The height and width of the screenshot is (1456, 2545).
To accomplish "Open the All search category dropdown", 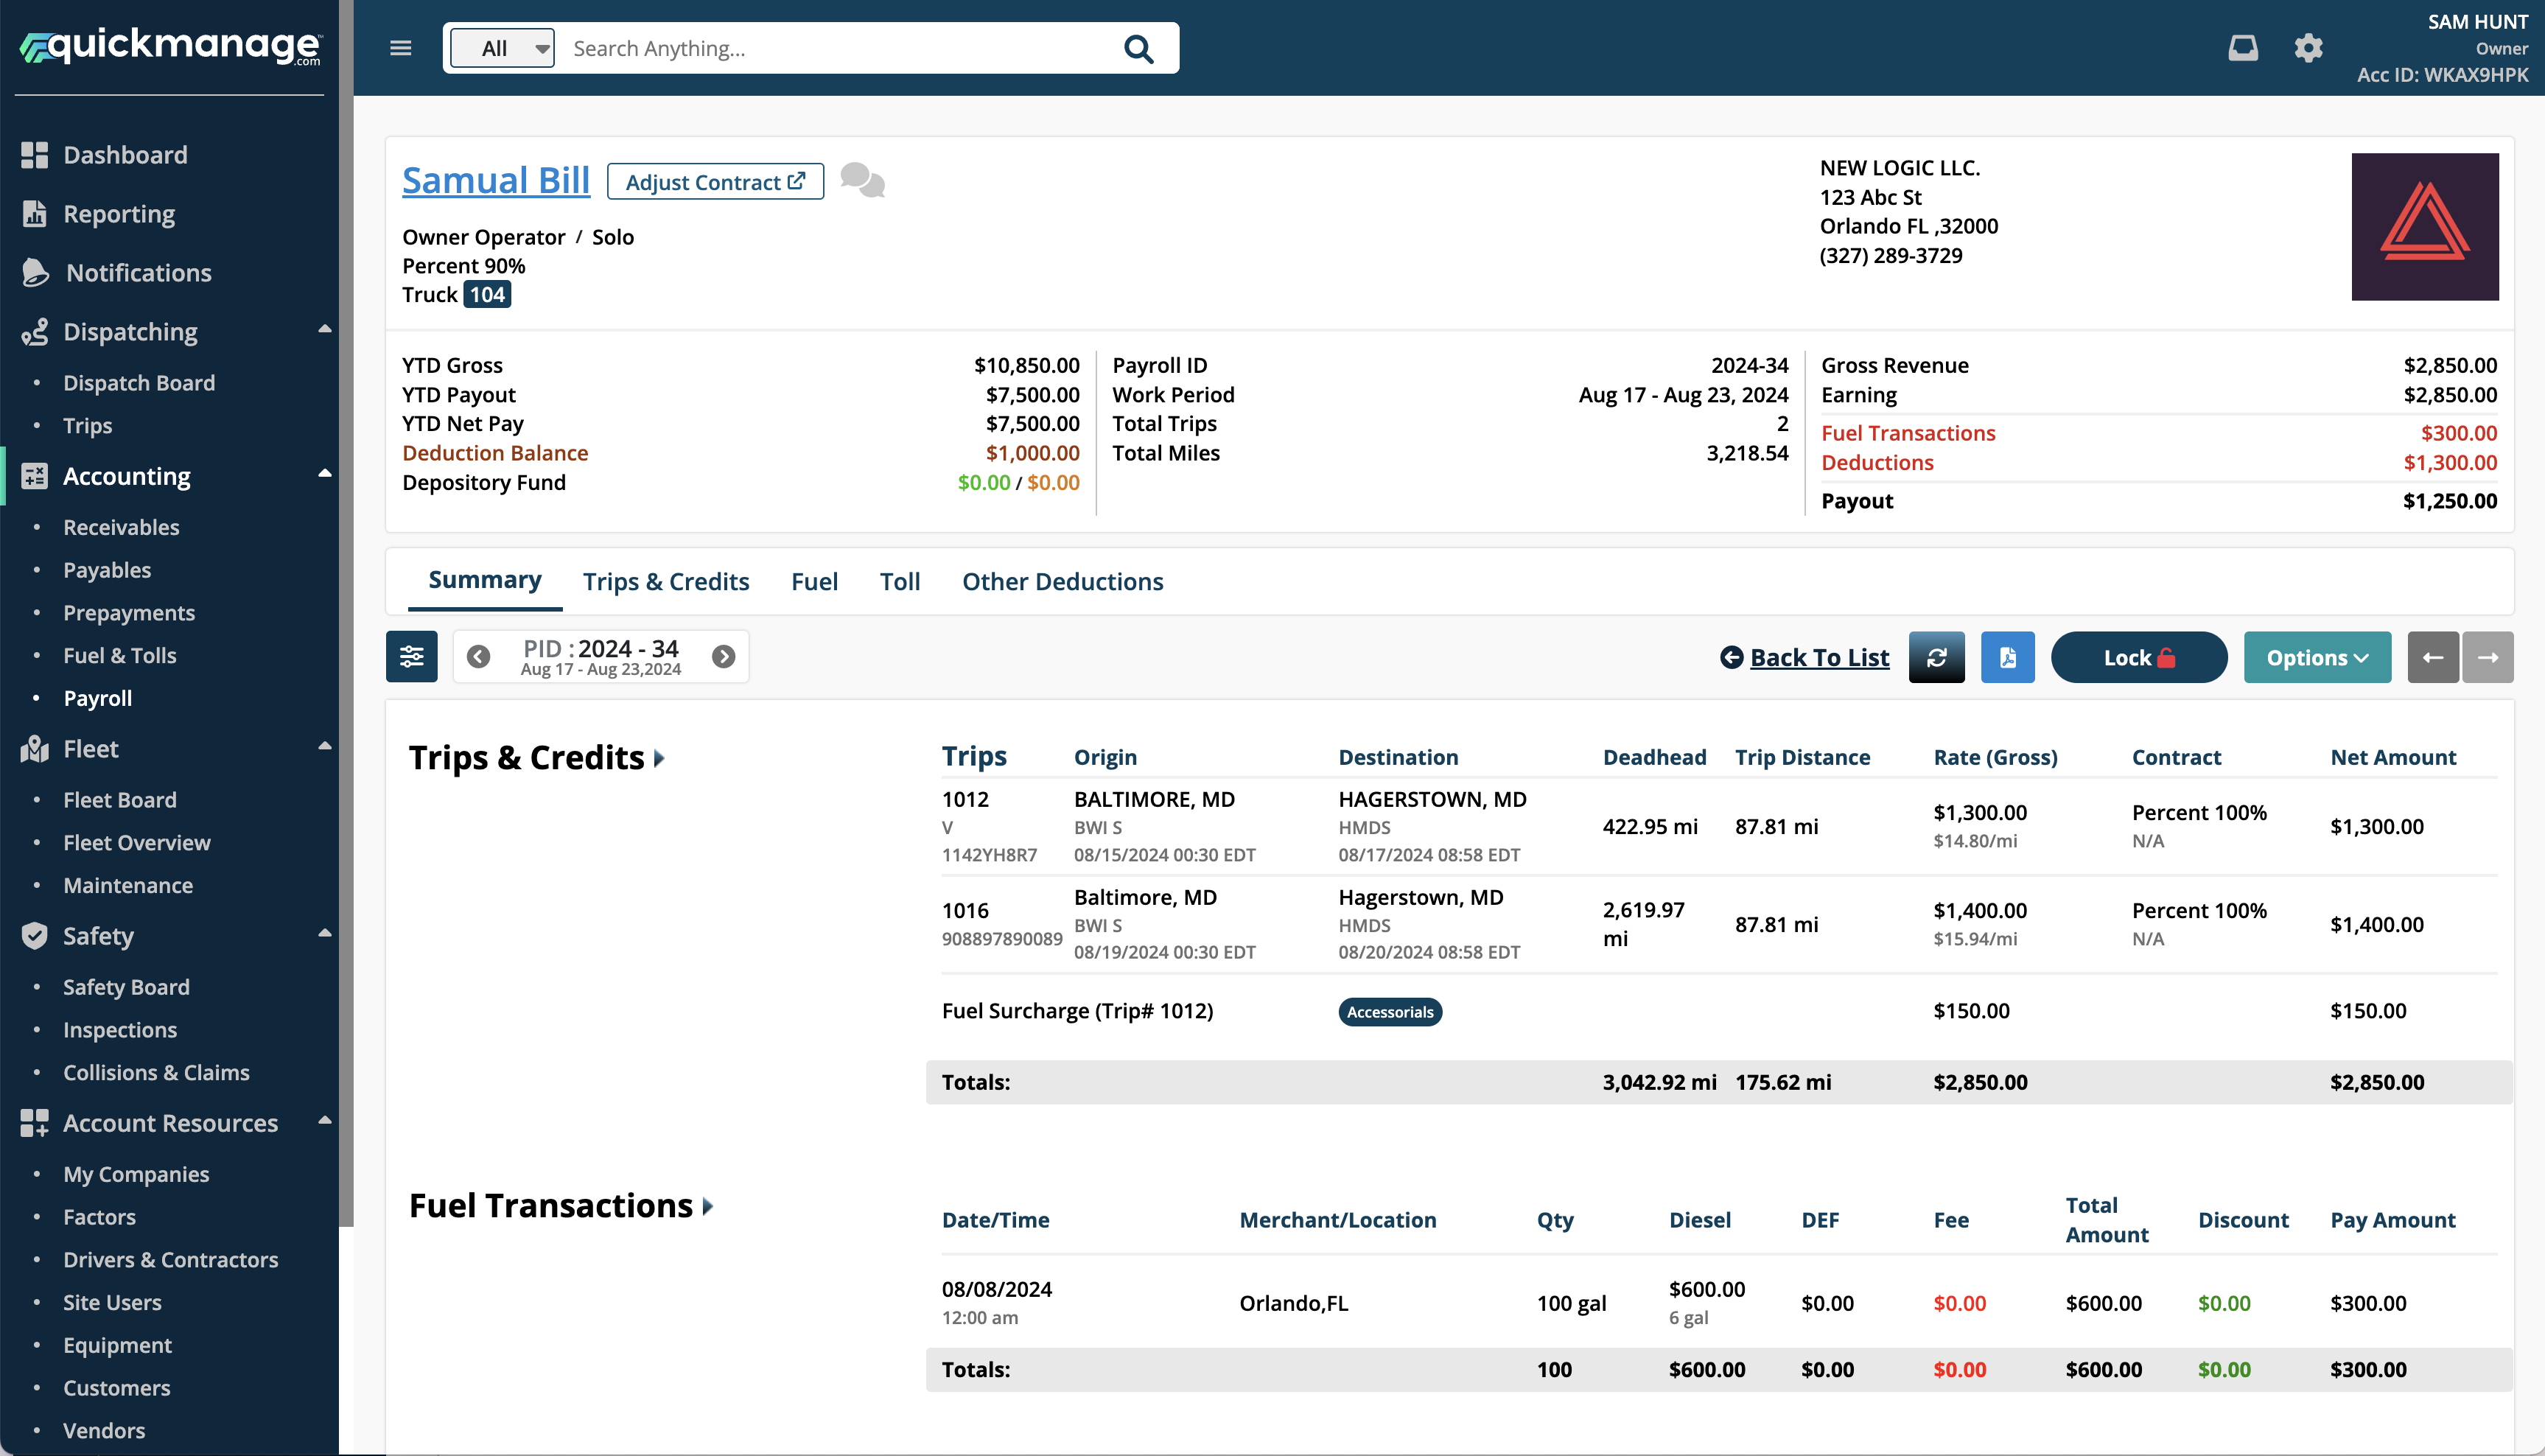I will 502,48.
